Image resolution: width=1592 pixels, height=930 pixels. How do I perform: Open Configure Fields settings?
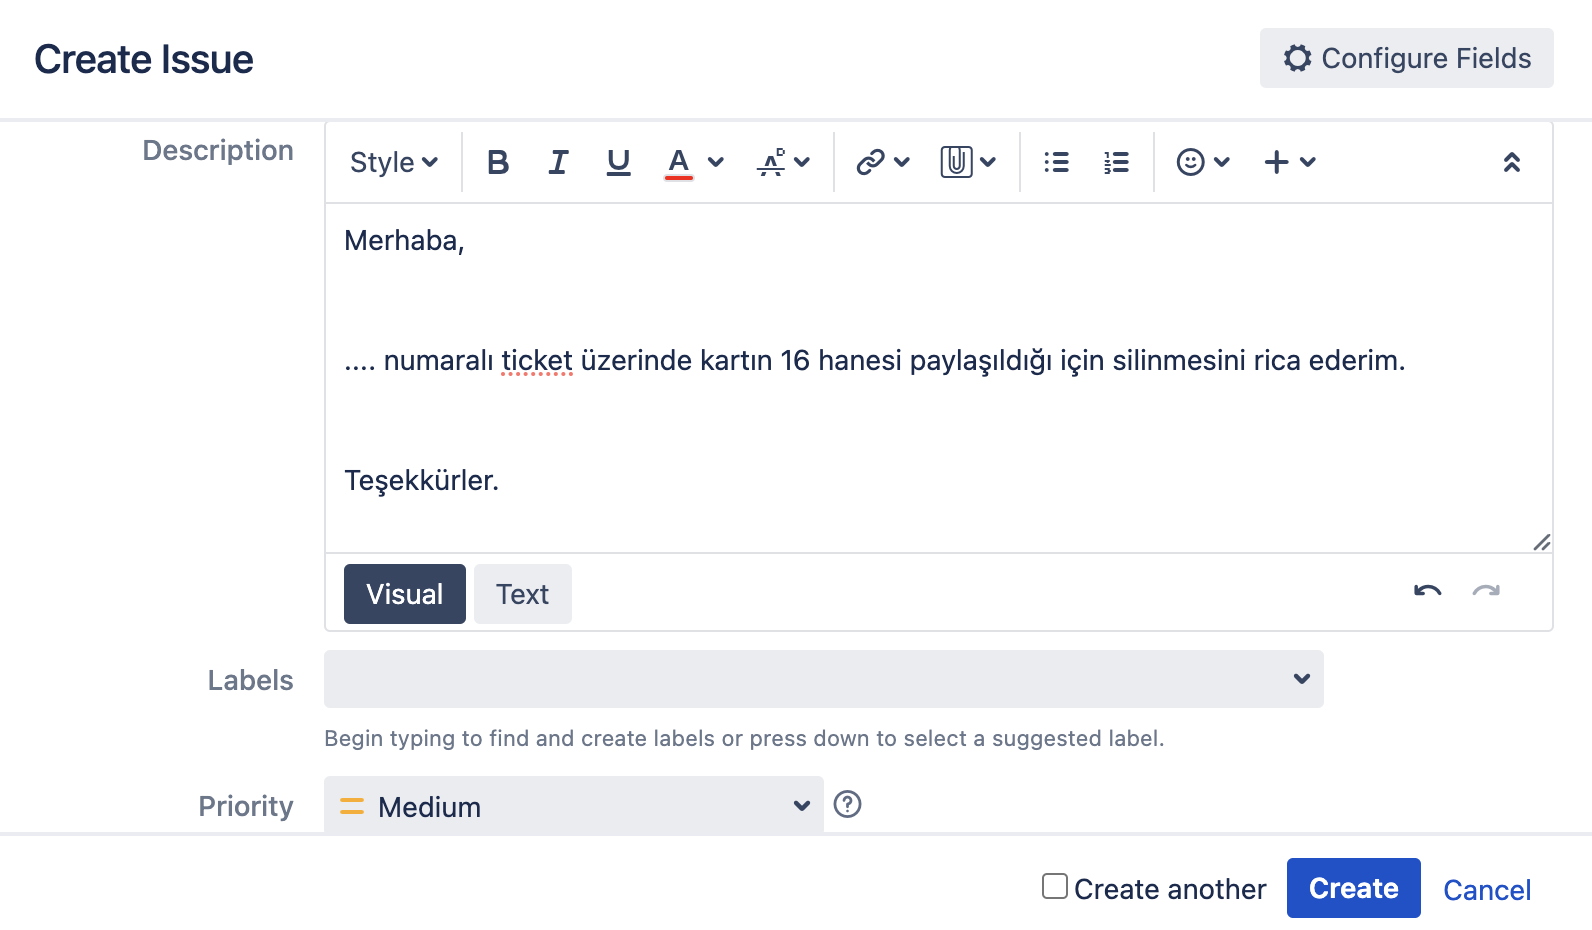pyautogui.click(x=1406, y=58)
